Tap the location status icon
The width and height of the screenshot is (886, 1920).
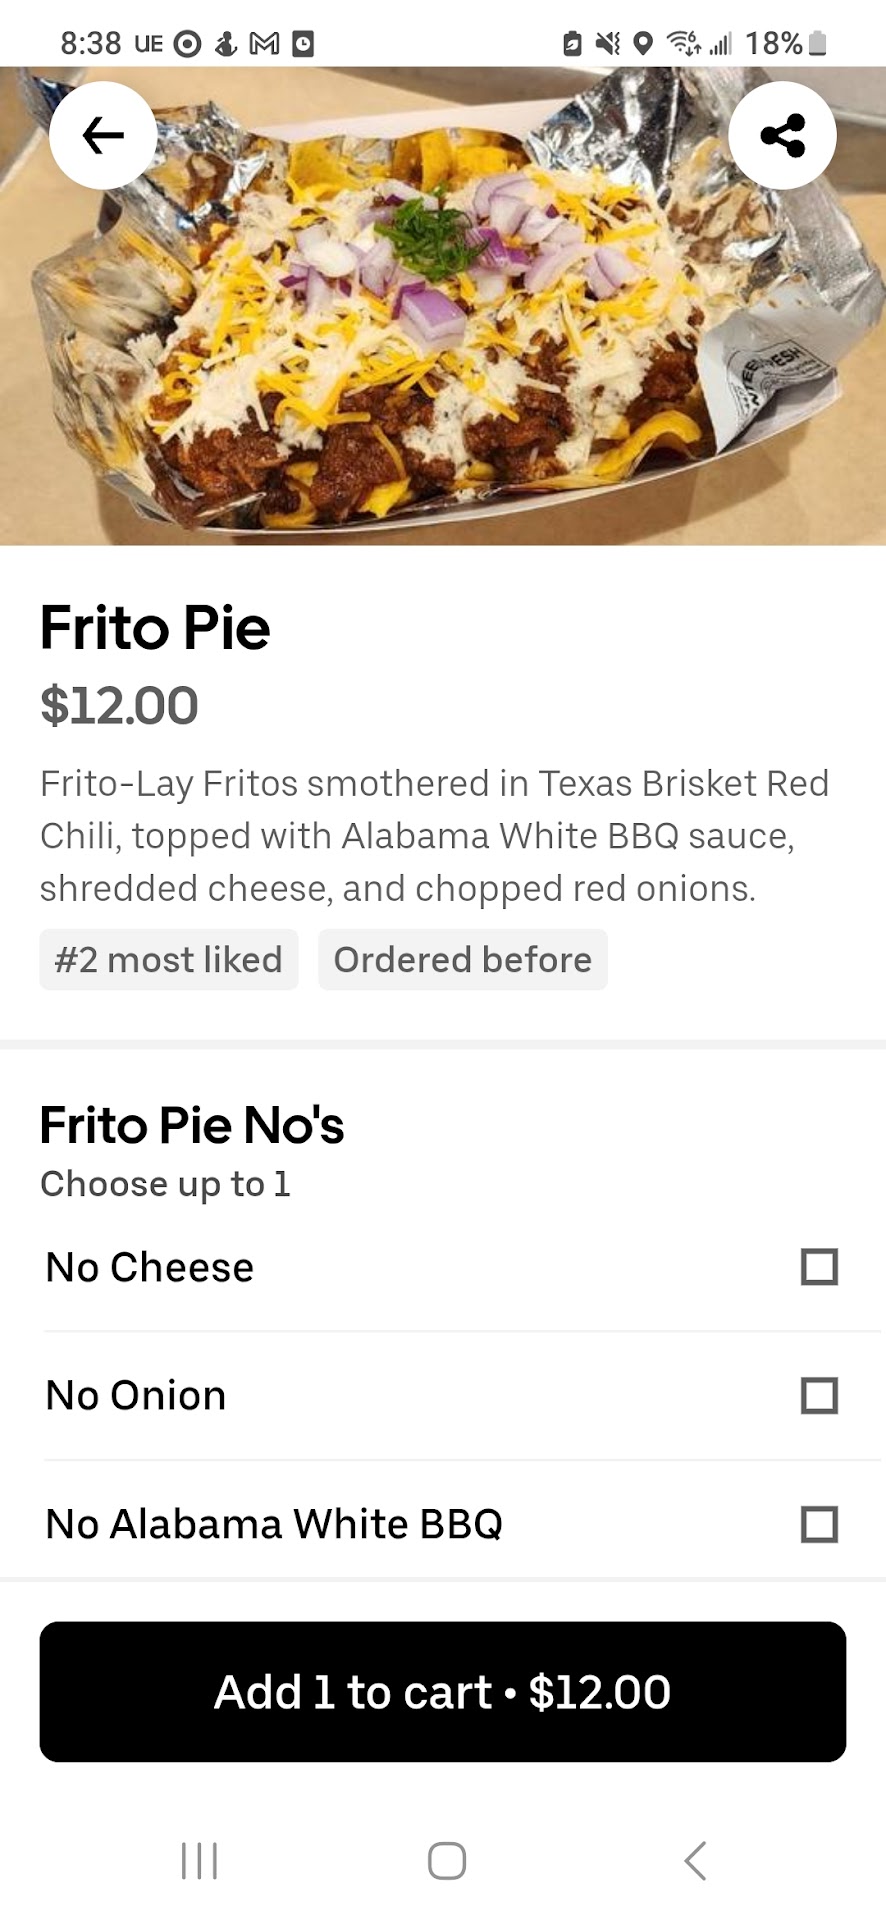[643, 43]
